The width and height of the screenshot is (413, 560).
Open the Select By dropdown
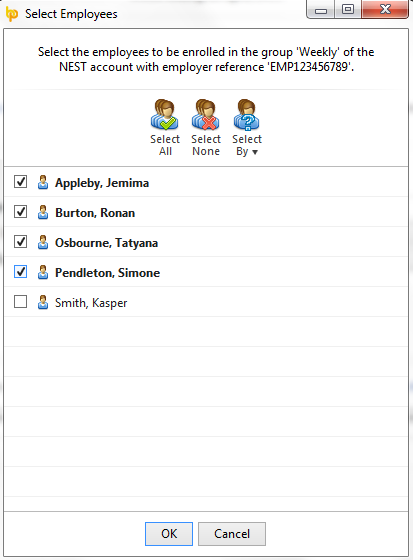coord(247,128)
